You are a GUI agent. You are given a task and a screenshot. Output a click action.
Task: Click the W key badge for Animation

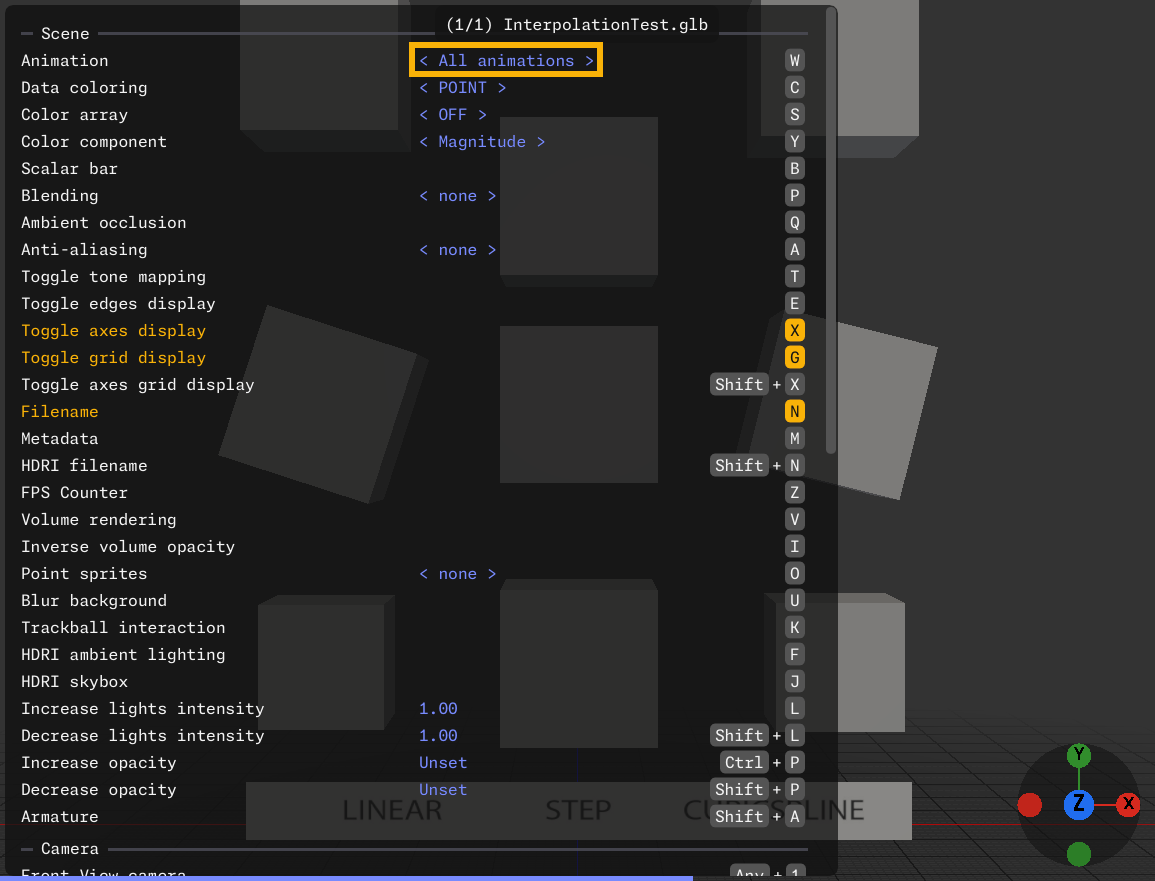tap(795, 60)
